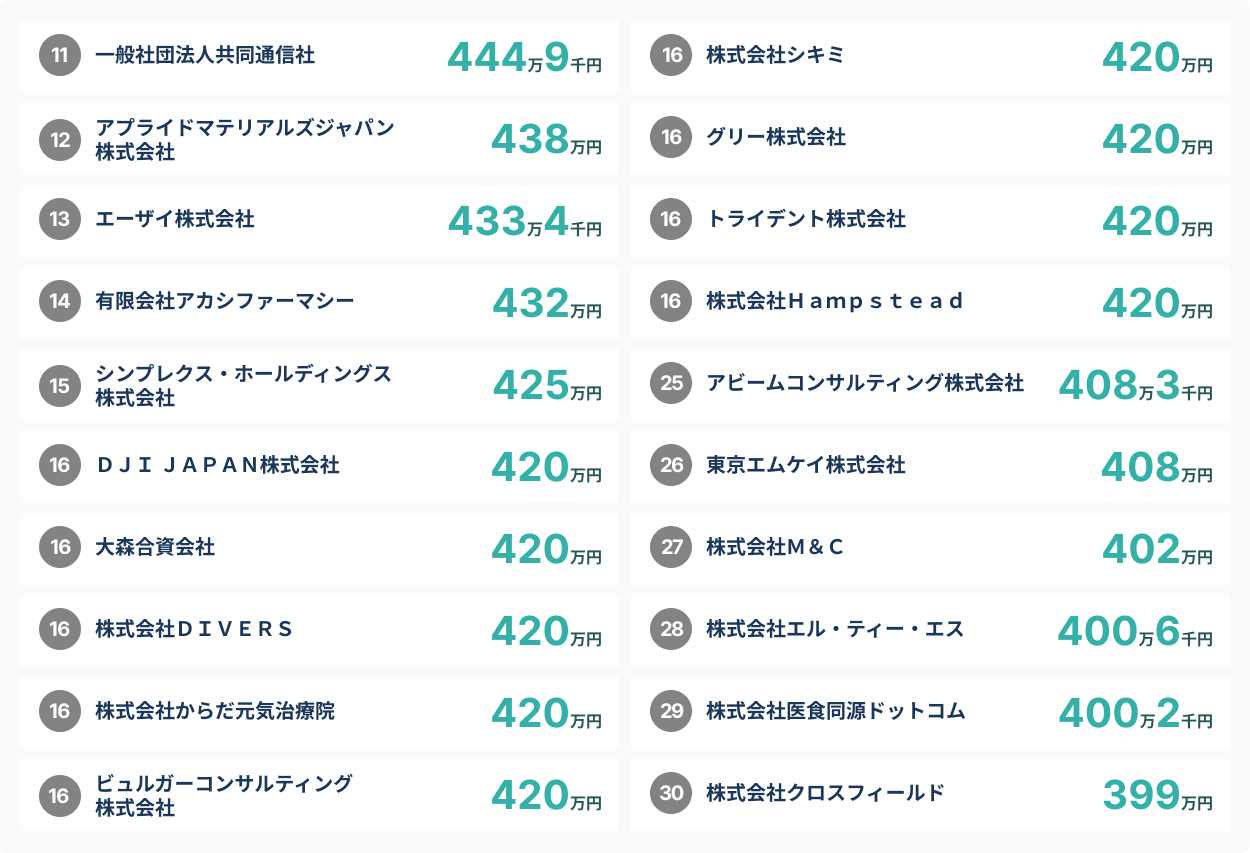Click the rank 25 badge icon

(x=672, y=383)
